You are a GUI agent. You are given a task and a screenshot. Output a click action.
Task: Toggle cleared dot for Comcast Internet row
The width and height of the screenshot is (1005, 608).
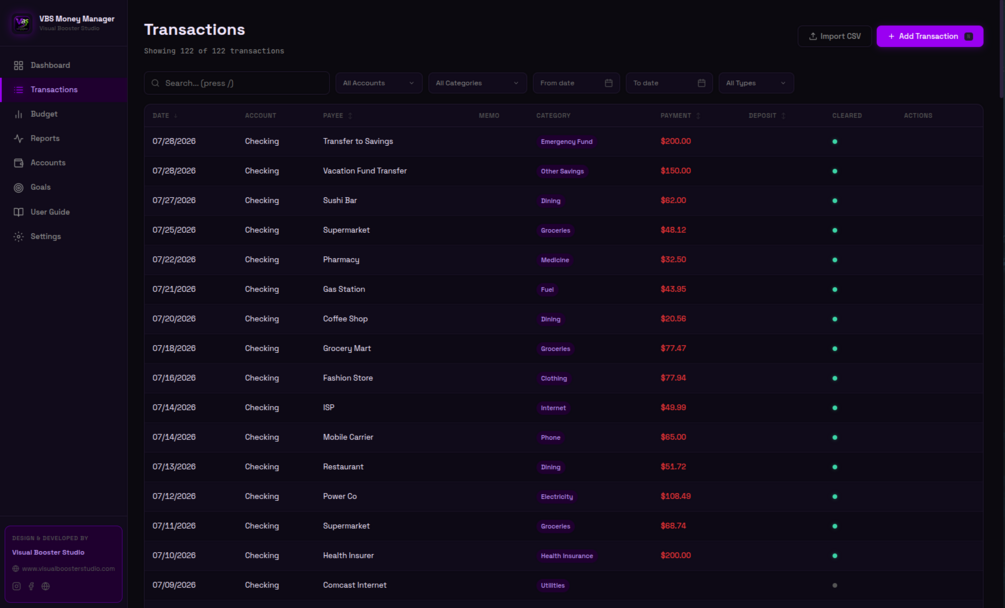tap(835, 585)
